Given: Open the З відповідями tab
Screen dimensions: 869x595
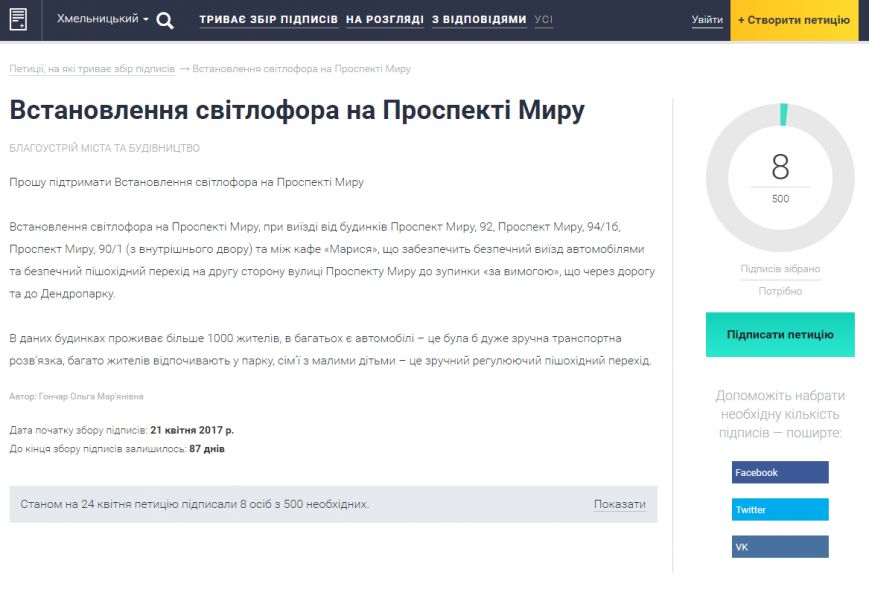Looking at the screenshot, I should coord(479,19).
